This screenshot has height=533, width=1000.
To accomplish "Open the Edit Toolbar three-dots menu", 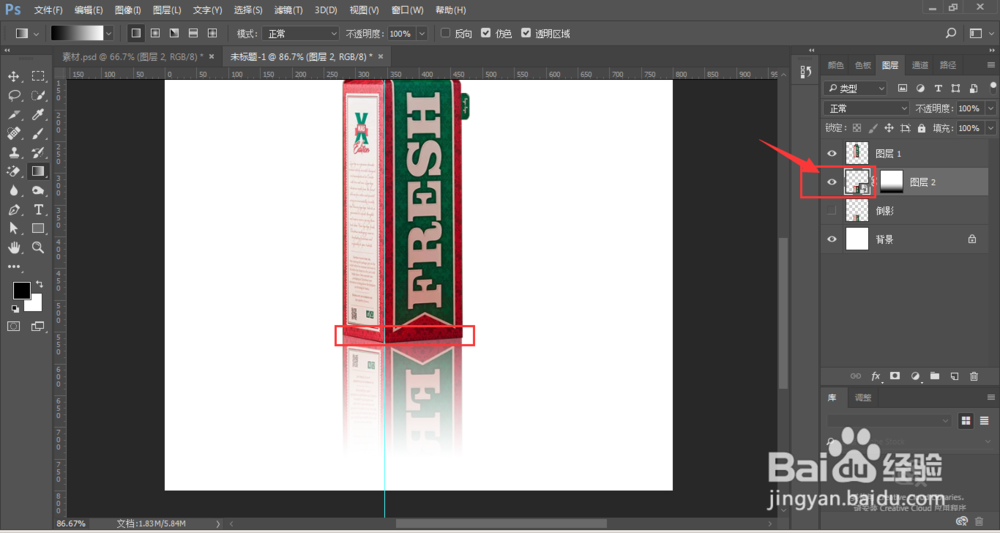I will (x=13, y=266).
